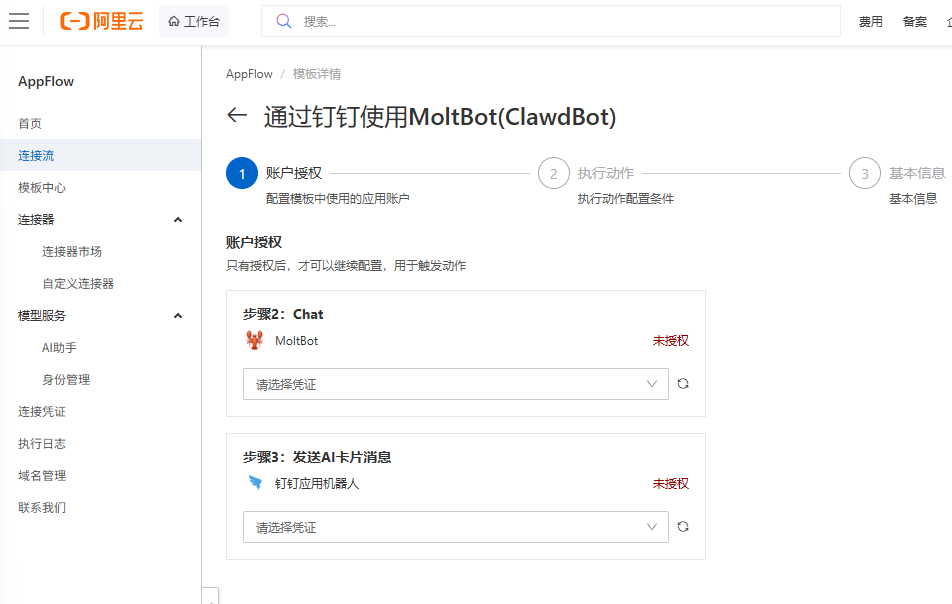
Task: Open 身份管理 sidebar item
Action: pos(66,379)
